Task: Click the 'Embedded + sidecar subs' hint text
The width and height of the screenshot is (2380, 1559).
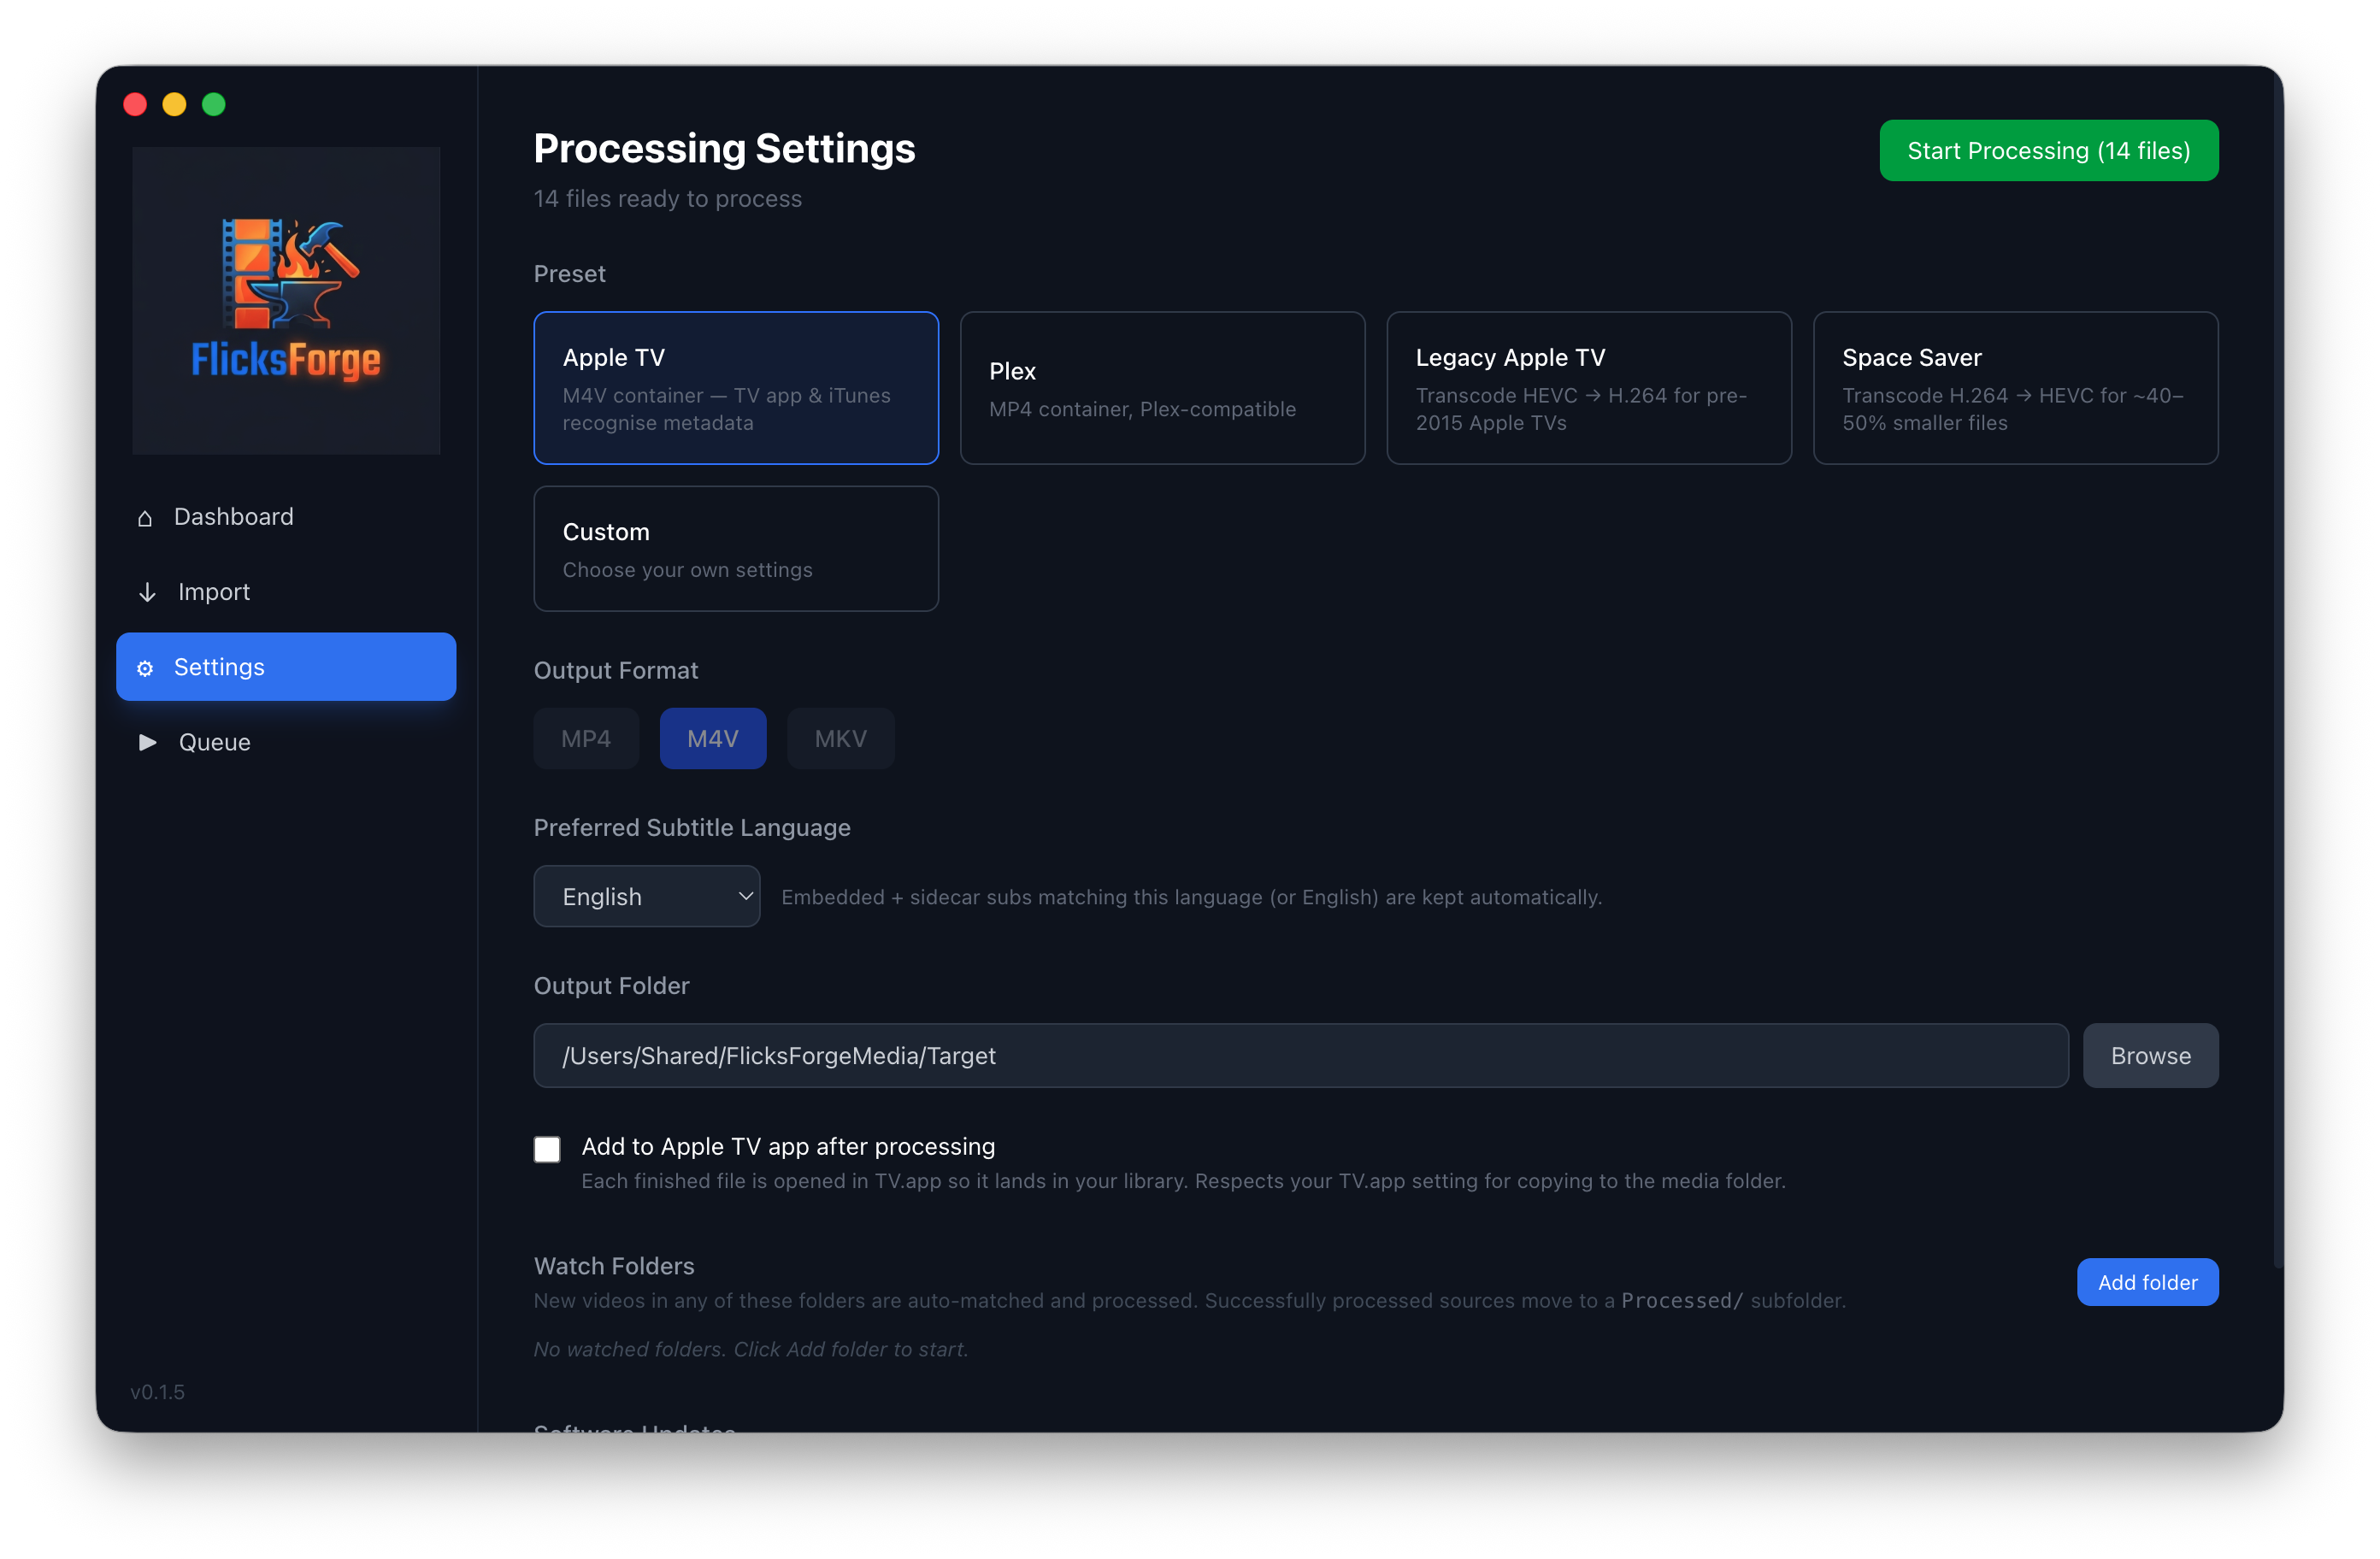Action: (x=1192, y=898)
